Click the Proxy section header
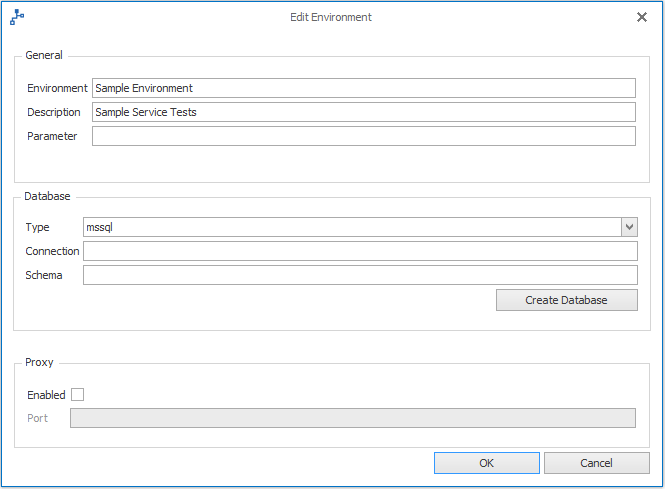Viewport: 665px width, 489px height. [40, 362]
